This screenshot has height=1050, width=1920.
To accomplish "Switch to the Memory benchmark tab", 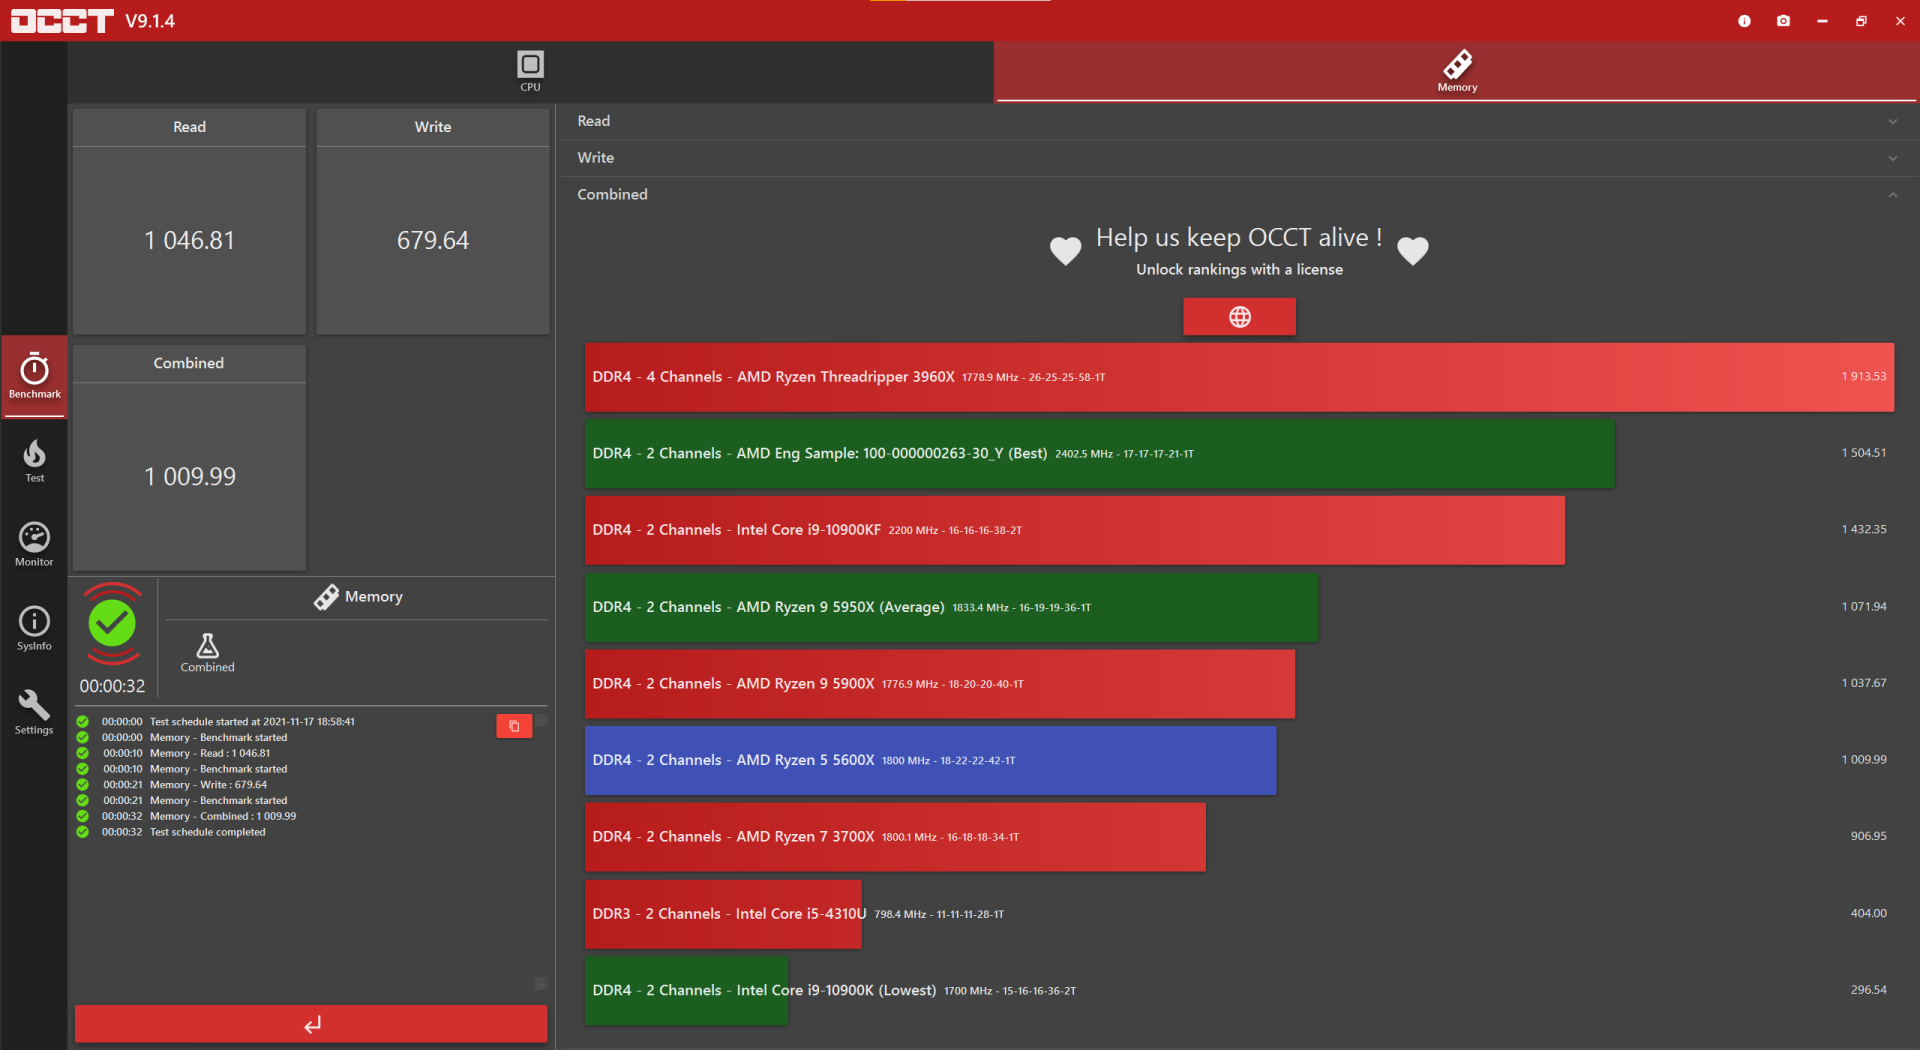I will click(1456, 72).
